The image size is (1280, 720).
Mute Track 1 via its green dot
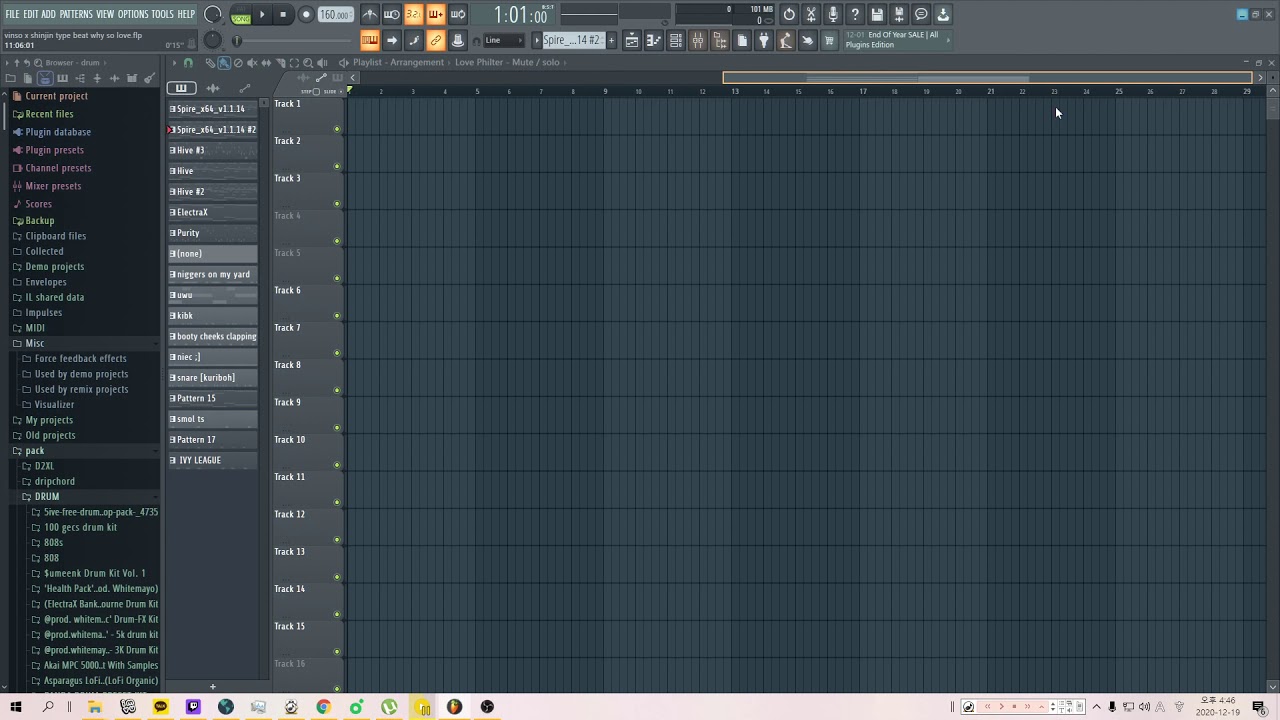(x=337, y=129)
